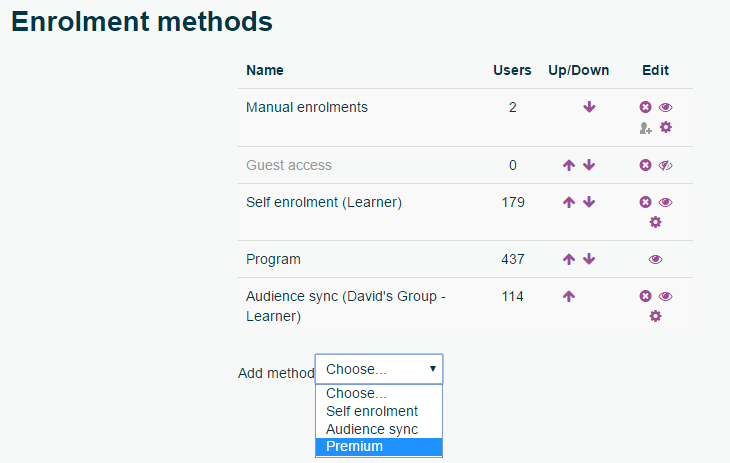The image size is (730, 463).
Task: Move Audience sync method up
Action: tap(569, 296)
